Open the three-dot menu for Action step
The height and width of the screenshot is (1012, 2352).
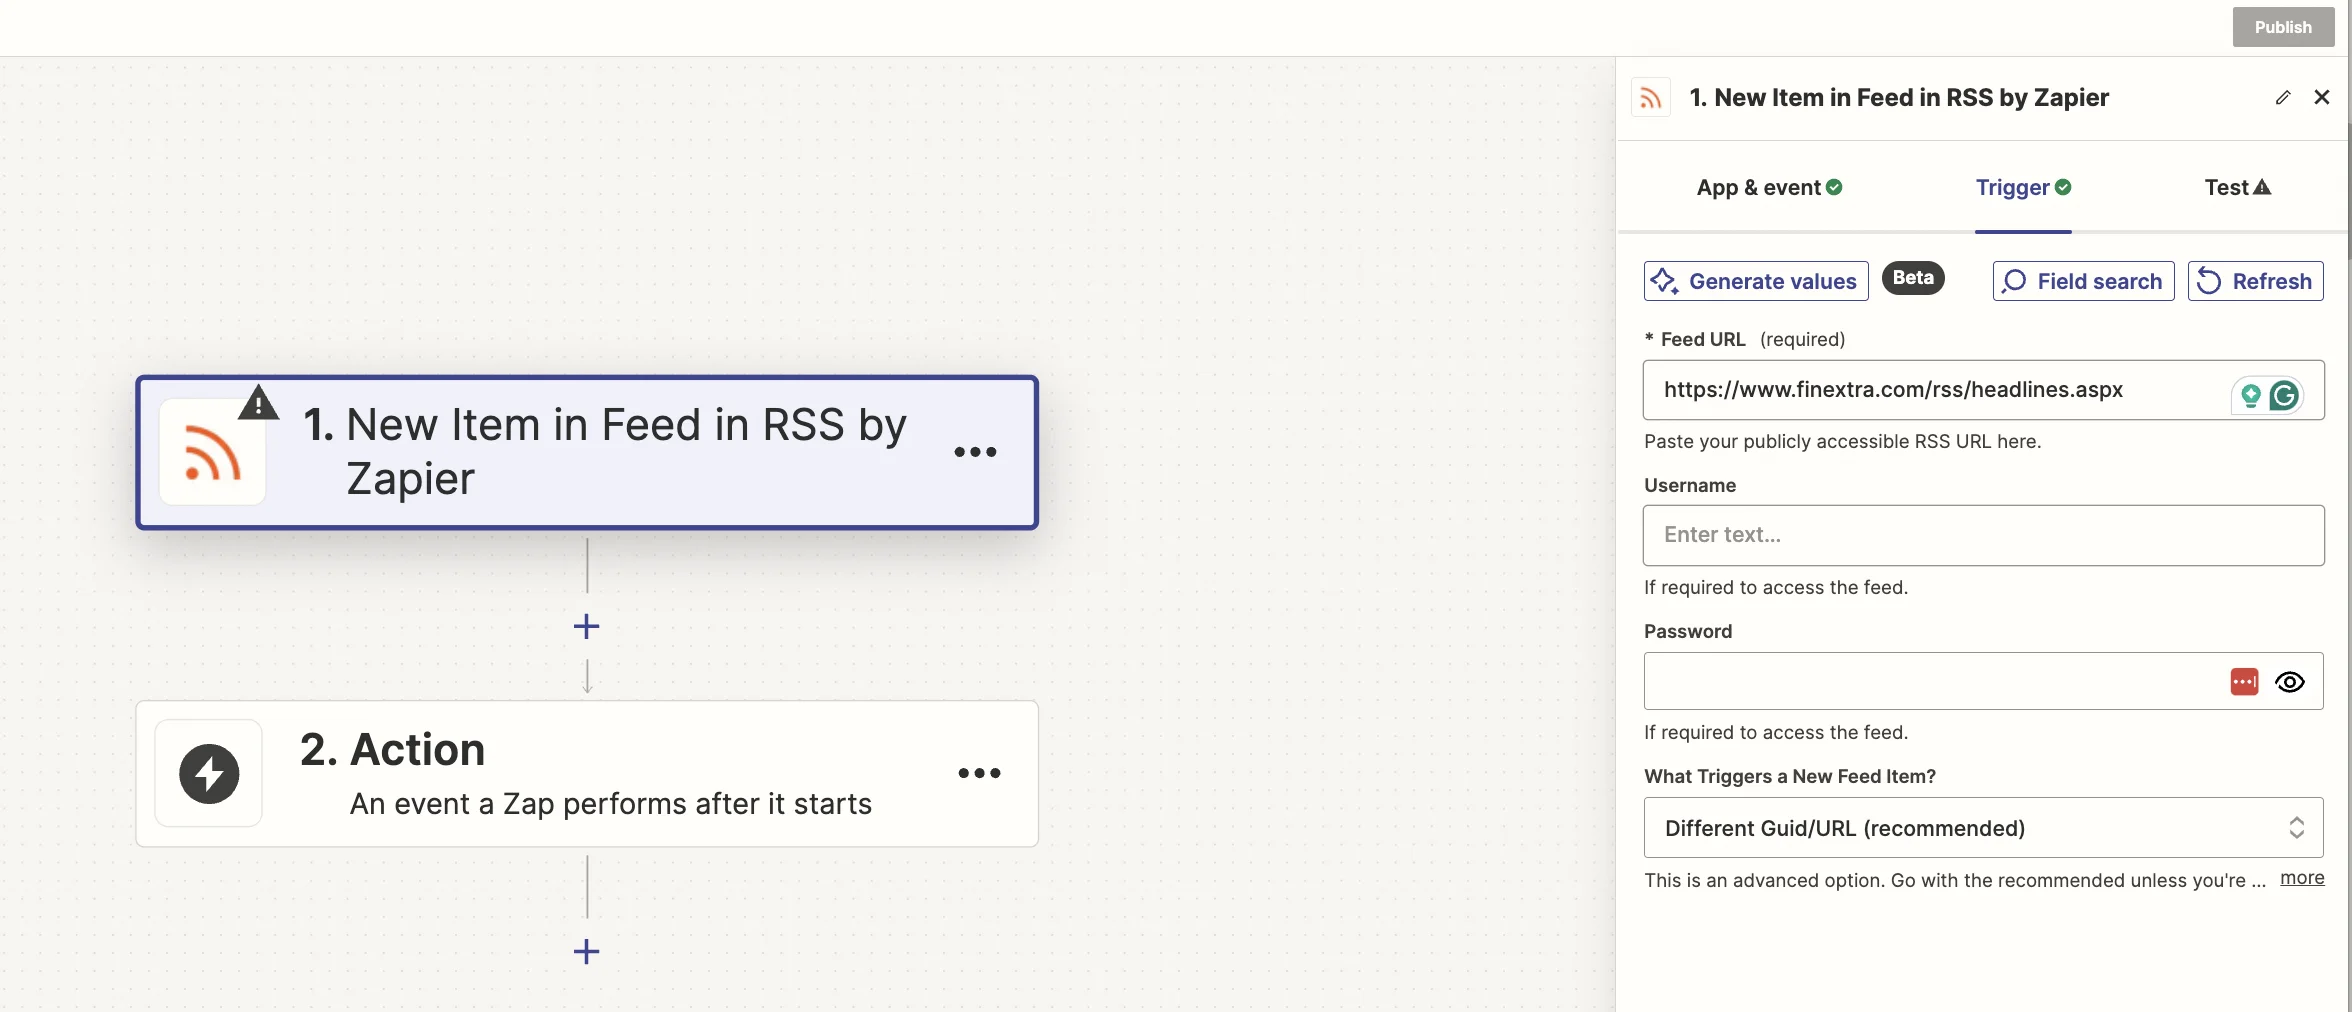(x=979, y=773)
